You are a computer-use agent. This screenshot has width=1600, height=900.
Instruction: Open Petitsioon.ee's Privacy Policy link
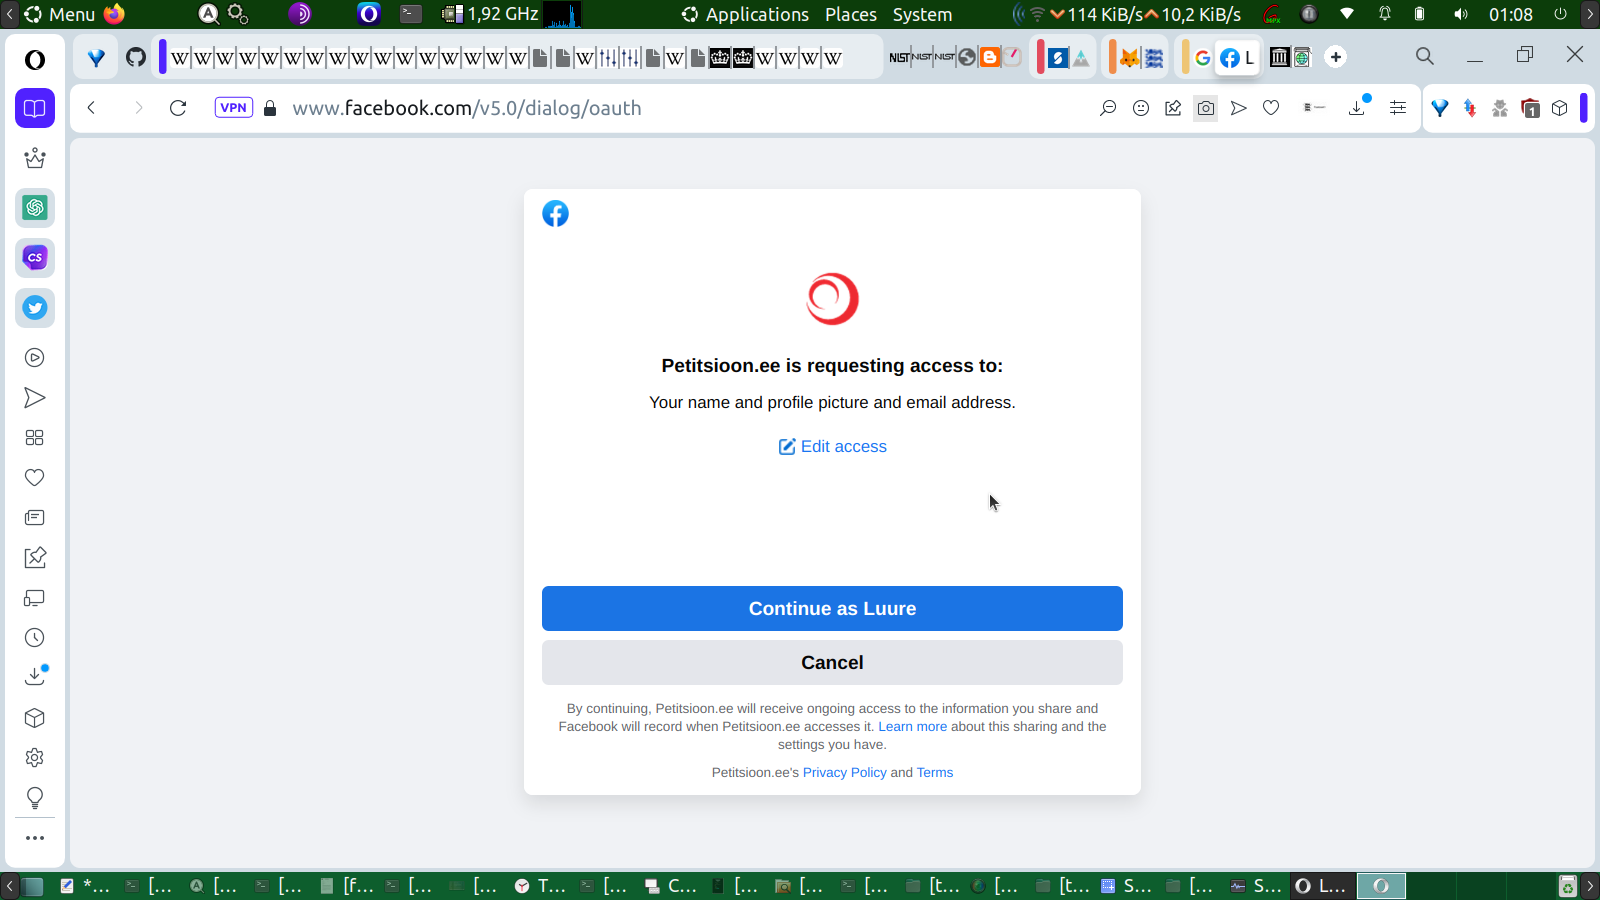[x=844, y=773]
